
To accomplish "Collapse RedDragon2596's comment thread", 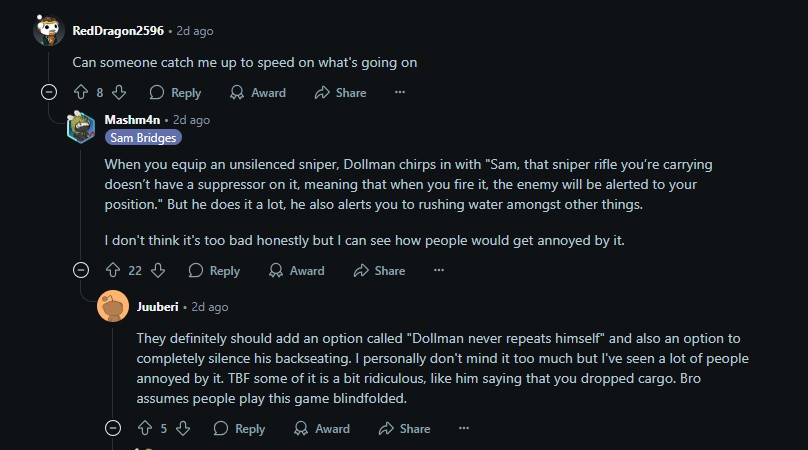I will pos(49,92).
